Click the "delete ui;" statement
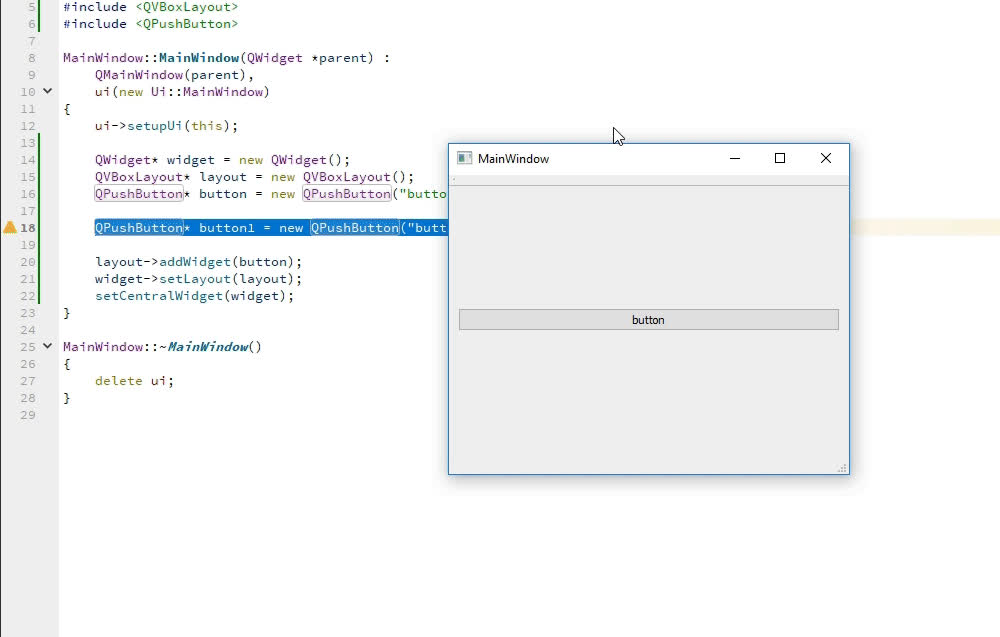Image resolution: width=1000 pixels, height=637 pixels. tap(134, 381)
